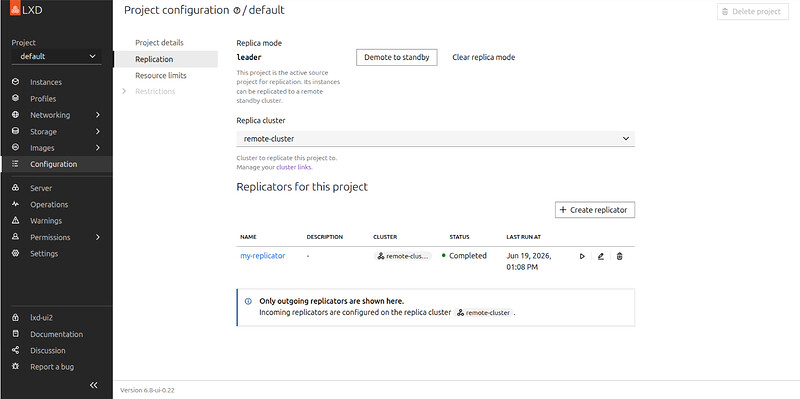The height and width of the screenshot is (399, 800).
Task: Follow the cluster links hyperlink
Action: [x=293, y=167]
